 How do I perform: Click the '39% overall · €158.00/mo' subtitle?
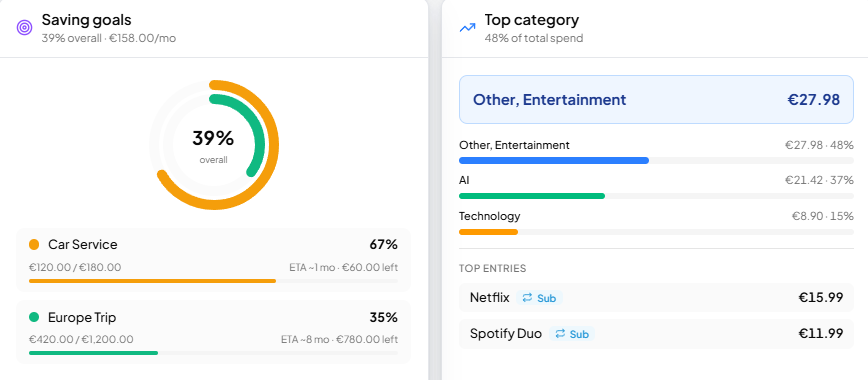point(108,39)
